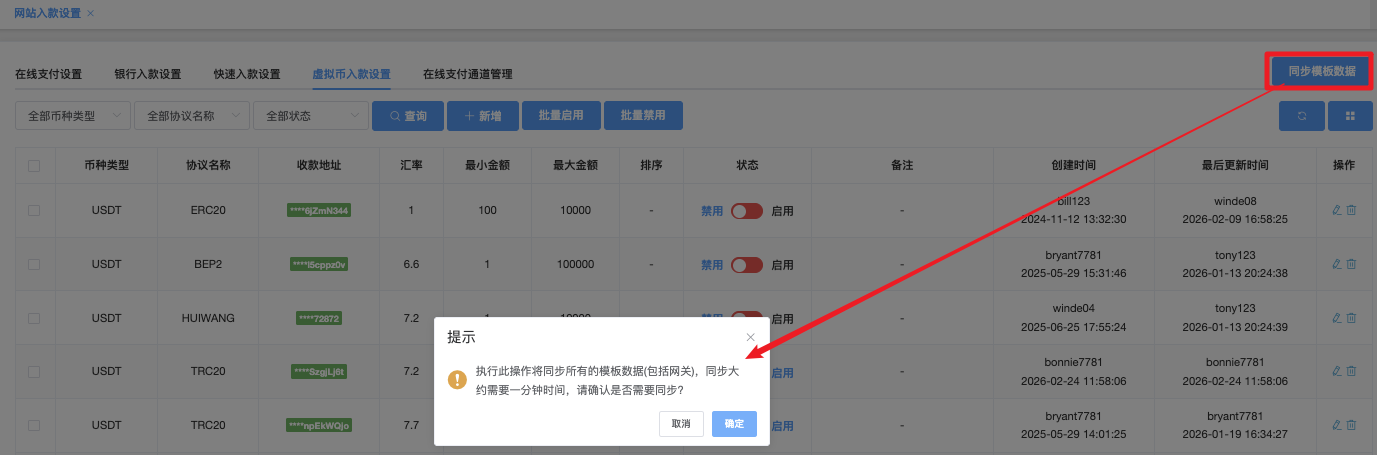Close the 提示 dialog with X icon
The width and height of the screenshot is (1377, 455).
pyautogui.click(x=751, y=338)
